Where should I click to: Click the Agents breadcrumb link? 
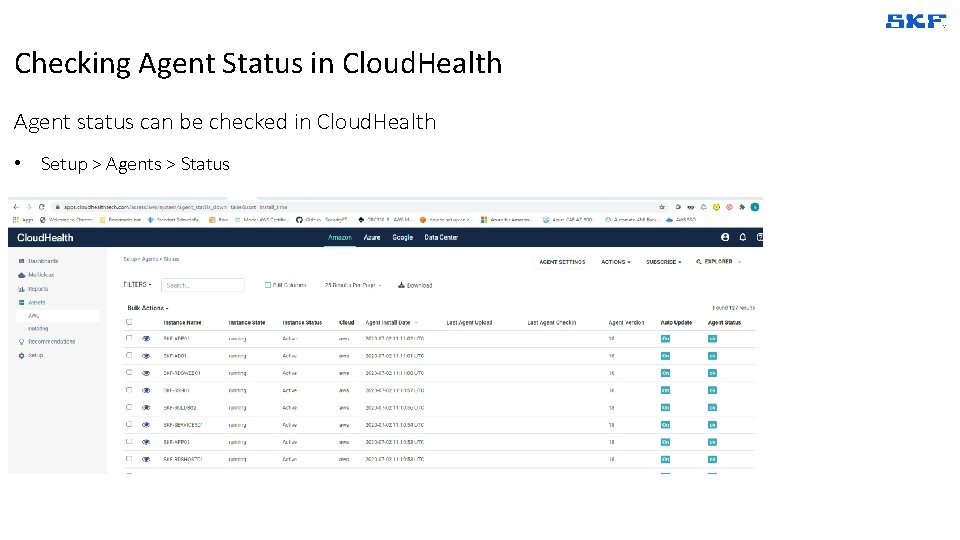150,259
